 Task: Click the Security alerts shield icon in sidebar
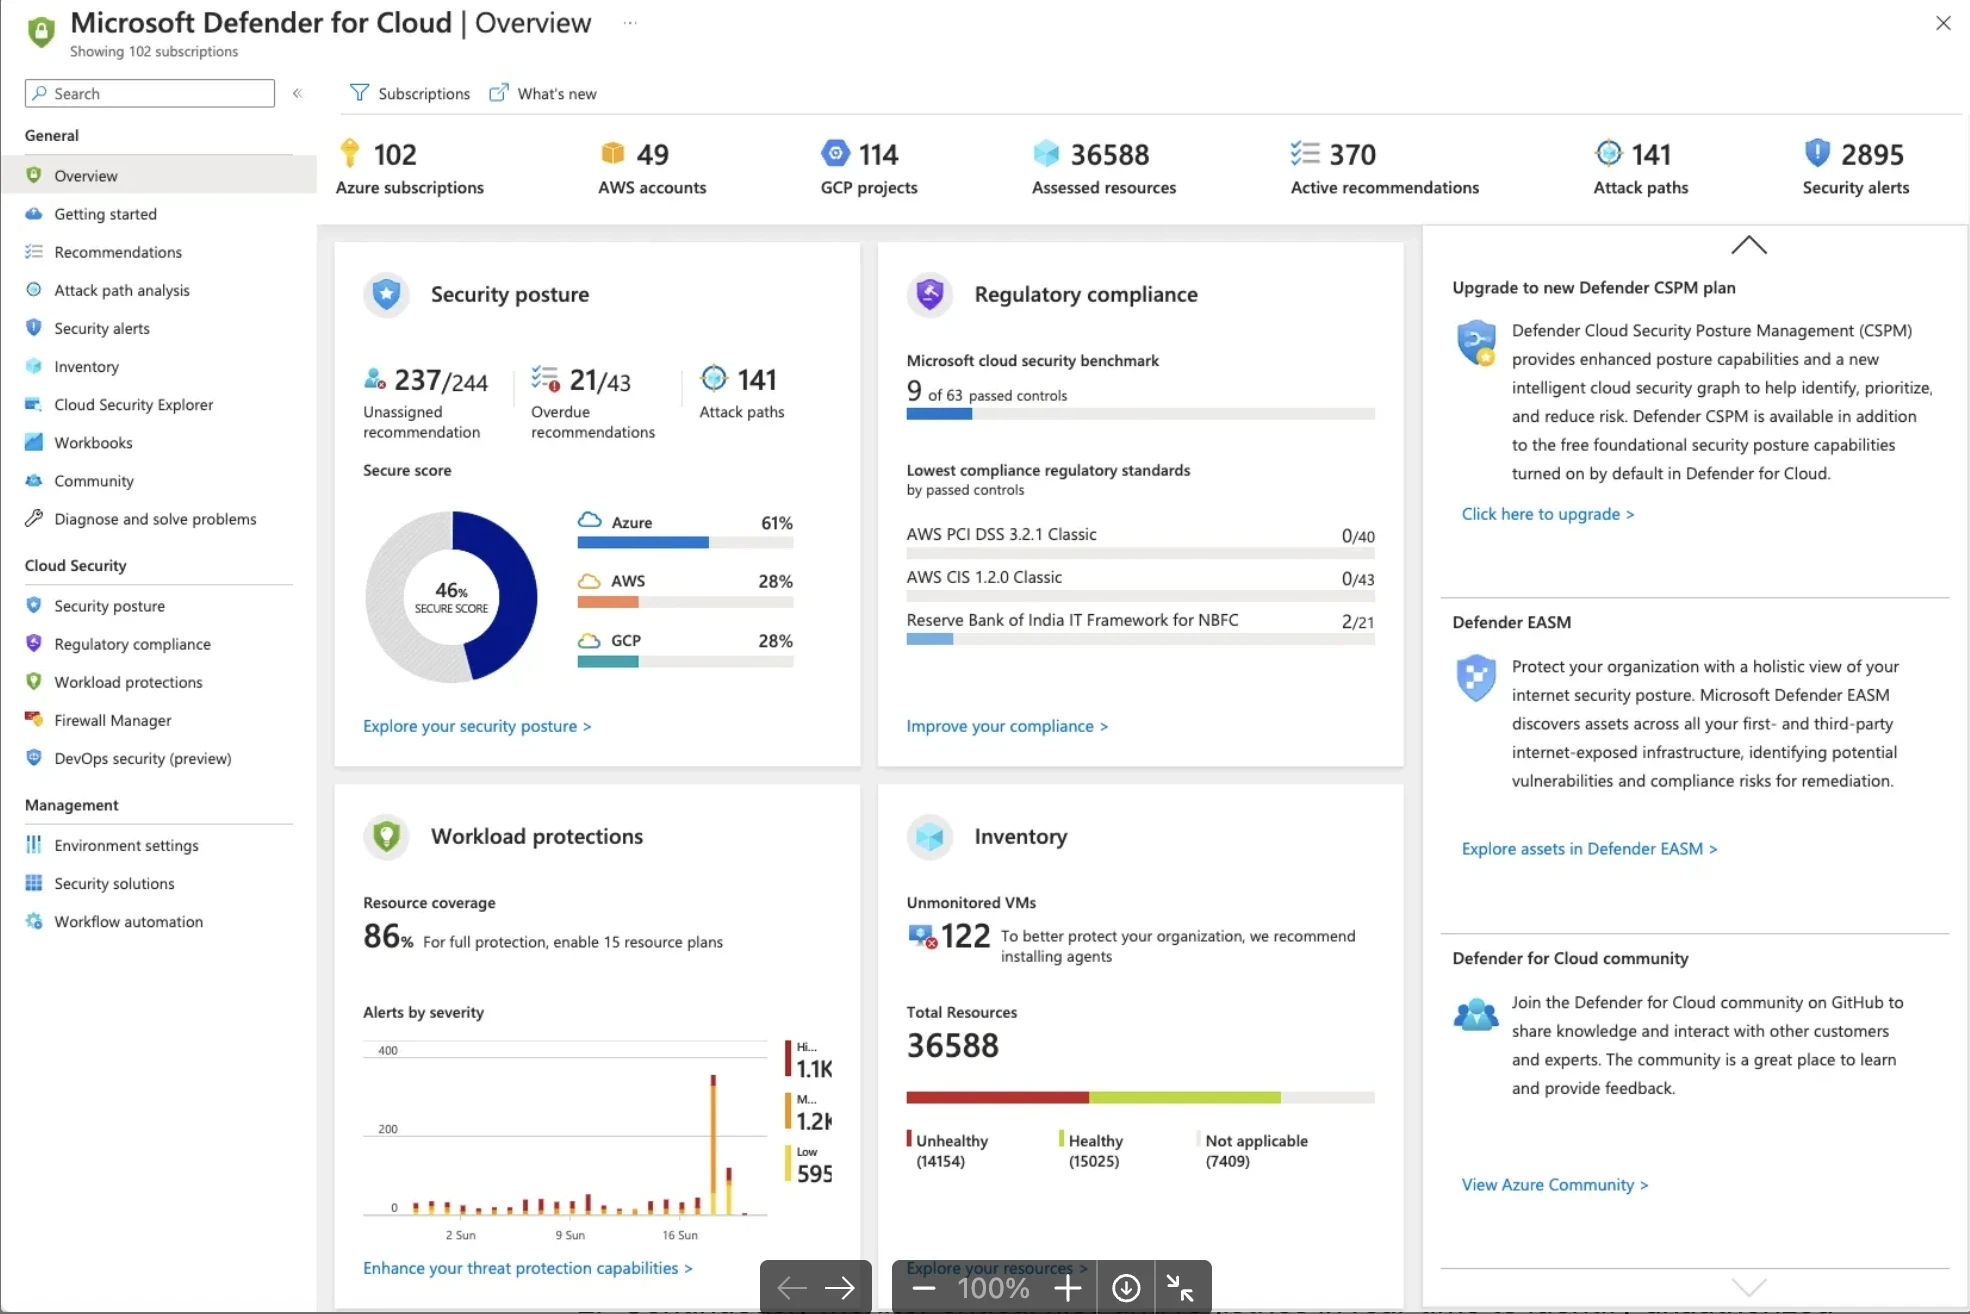pos(34,327)
